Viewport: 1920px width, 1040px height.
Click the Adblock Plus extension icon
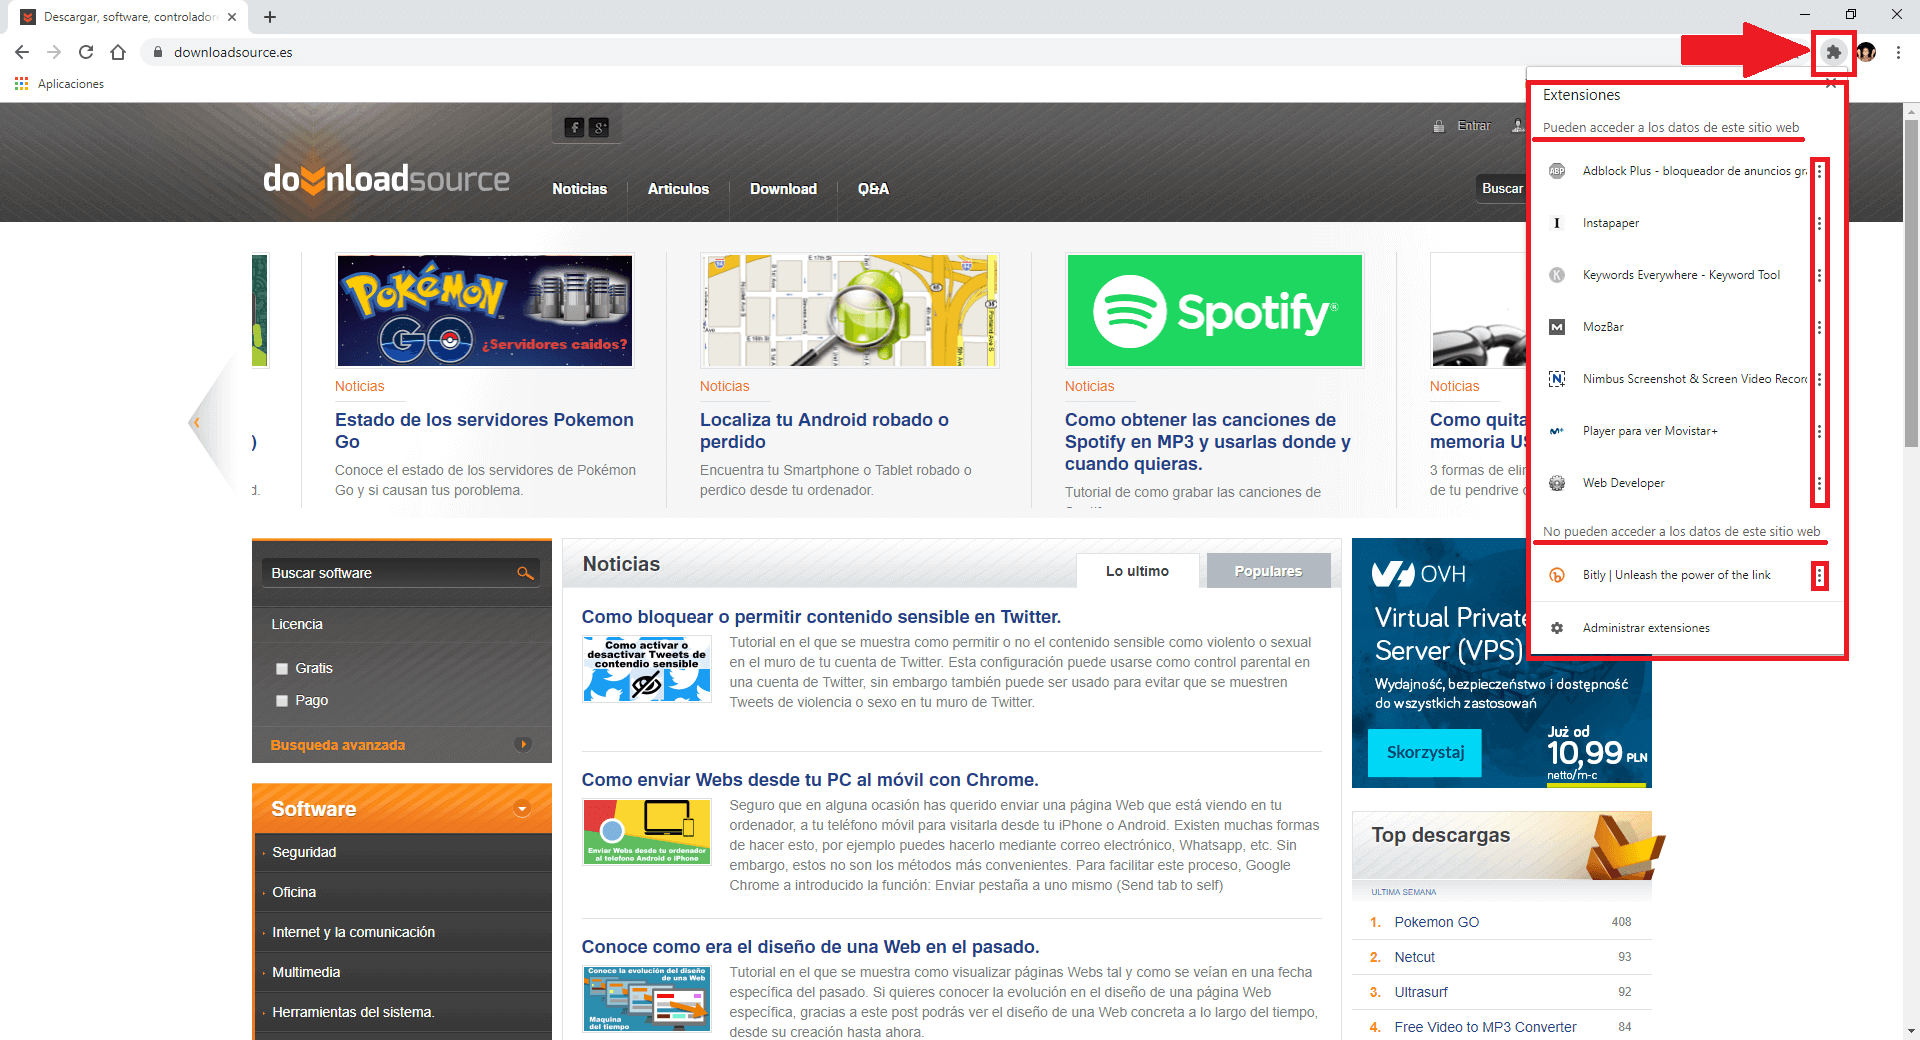coord(1557,171)
